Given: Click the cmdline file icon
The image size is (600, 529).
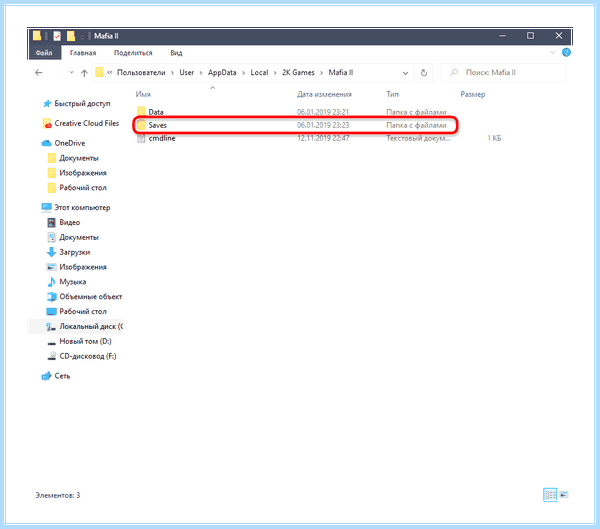Looking at the screenshot, I should click(x=141, y=138).
